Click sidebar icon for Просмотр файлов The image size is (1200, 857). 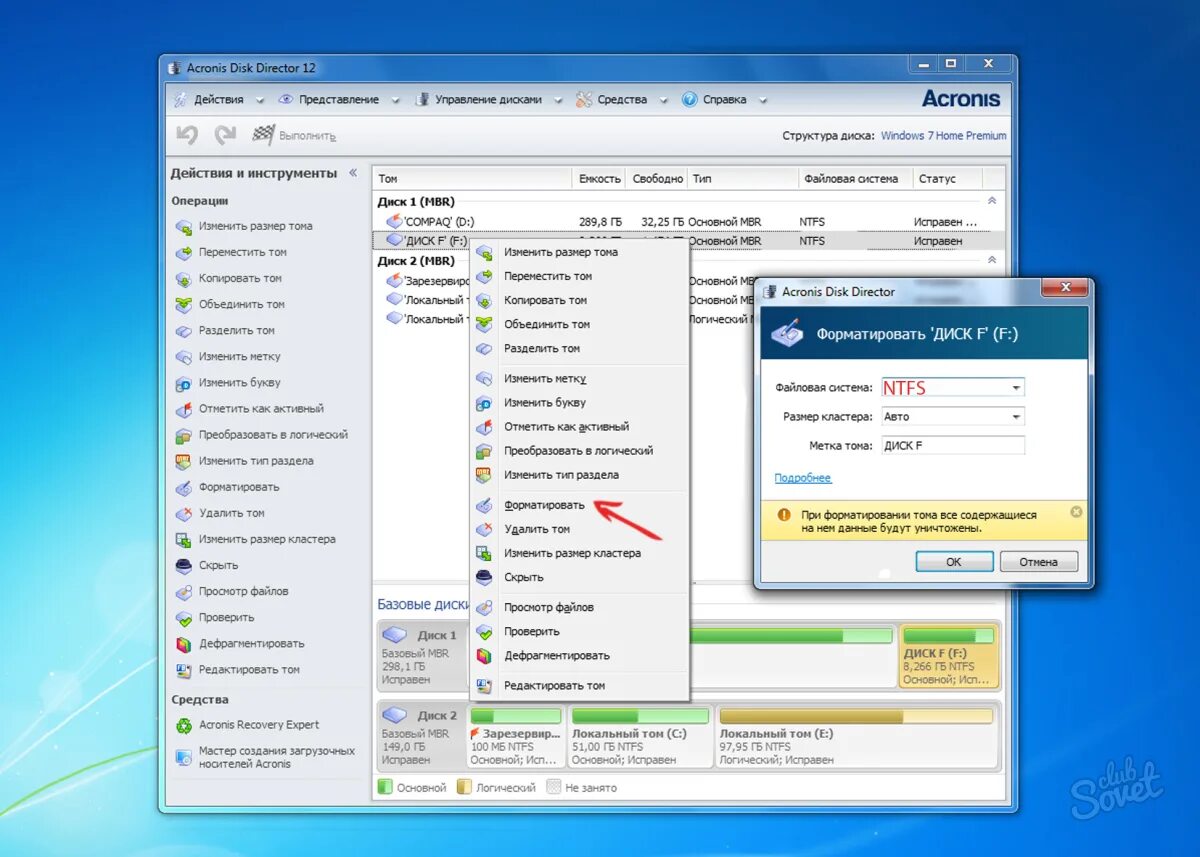(183, 592)
